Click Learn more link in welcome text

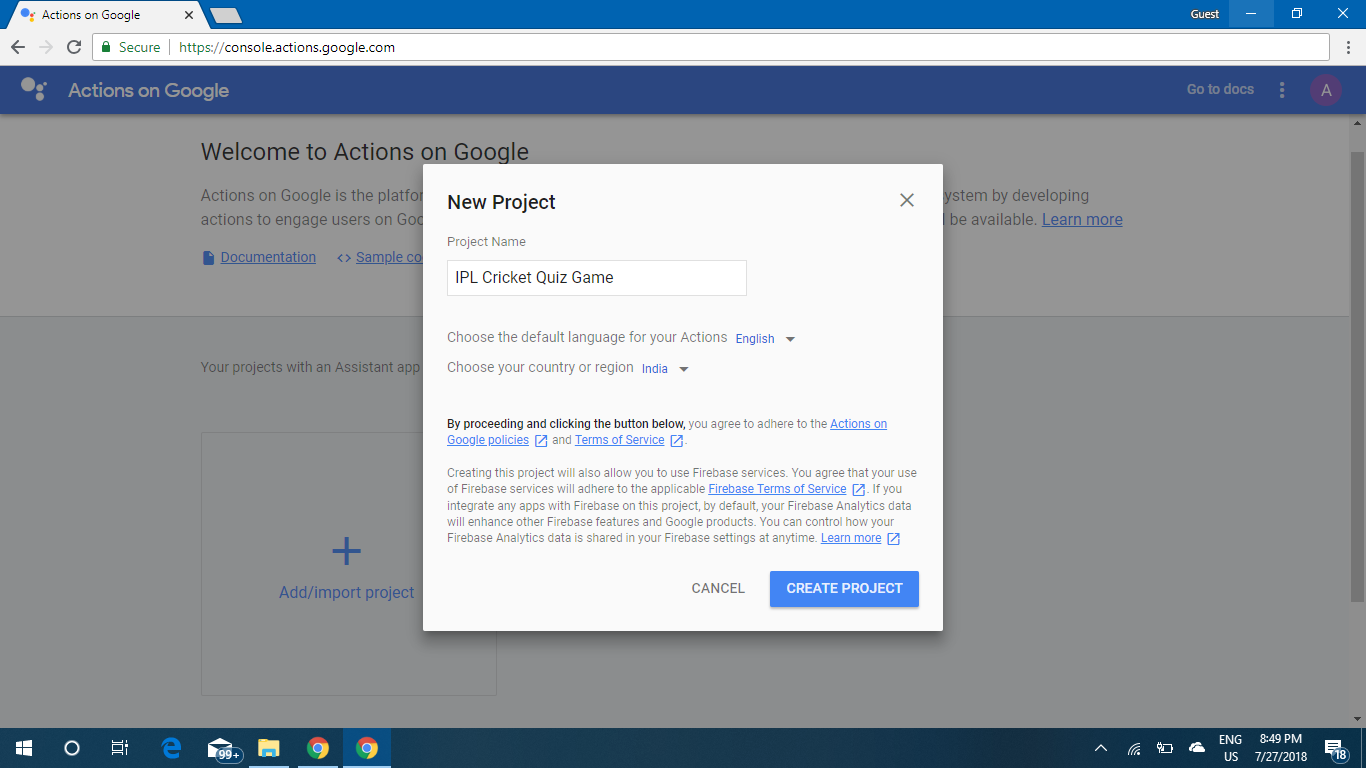1082,220
